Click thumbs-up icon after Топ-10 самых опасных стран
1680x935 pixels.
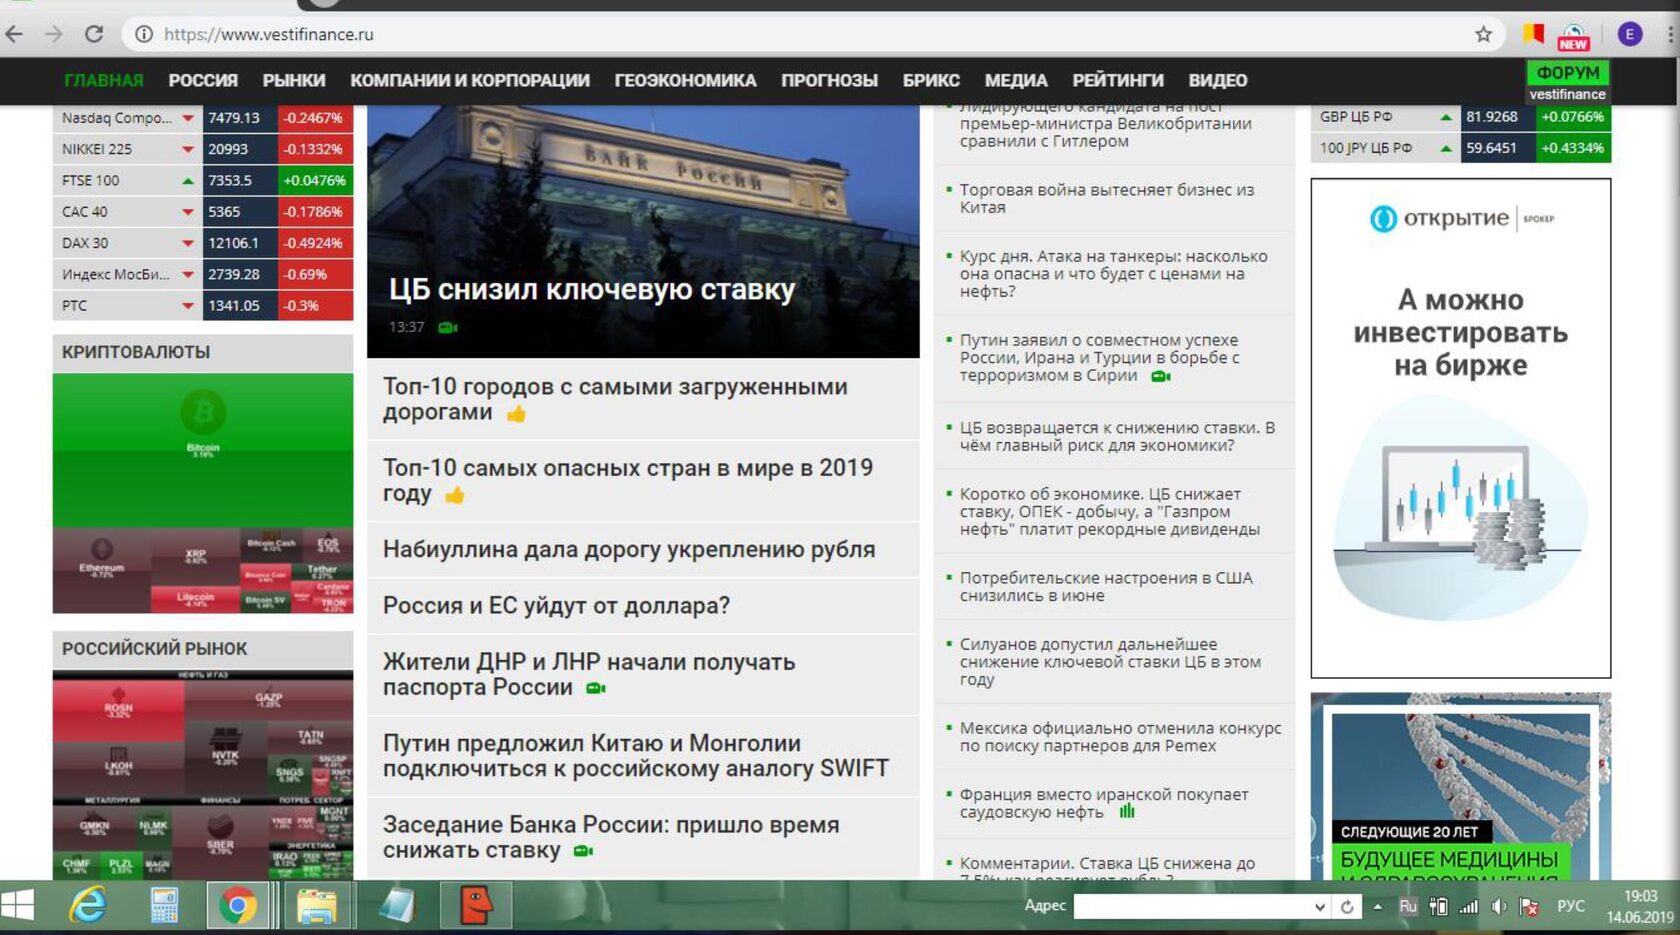point(455,494)
